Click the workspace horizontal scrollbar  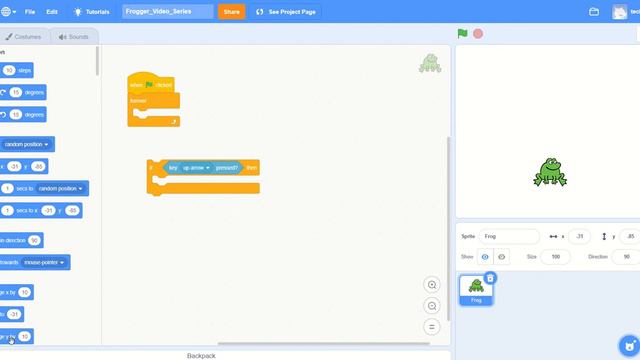(324, 343)
